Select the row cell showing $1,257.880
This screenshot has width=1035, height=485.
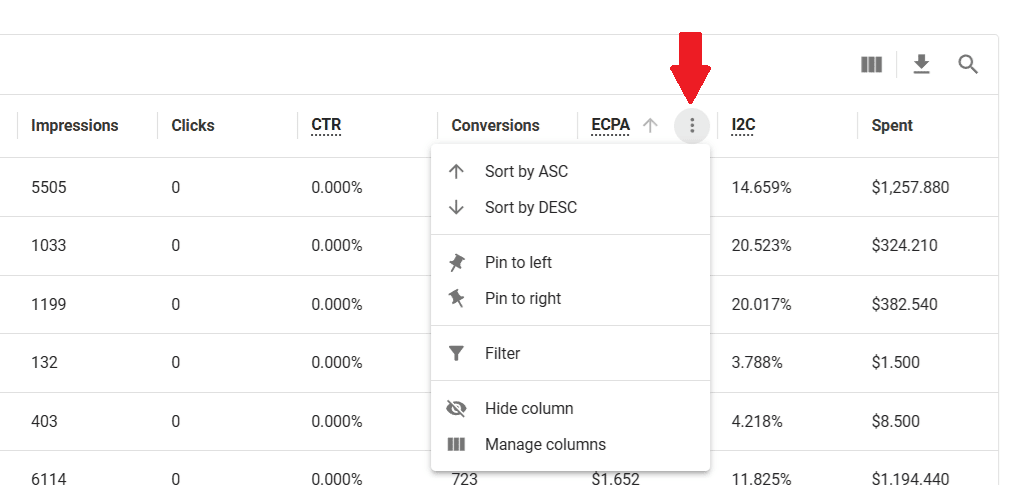tap(910, 187)
